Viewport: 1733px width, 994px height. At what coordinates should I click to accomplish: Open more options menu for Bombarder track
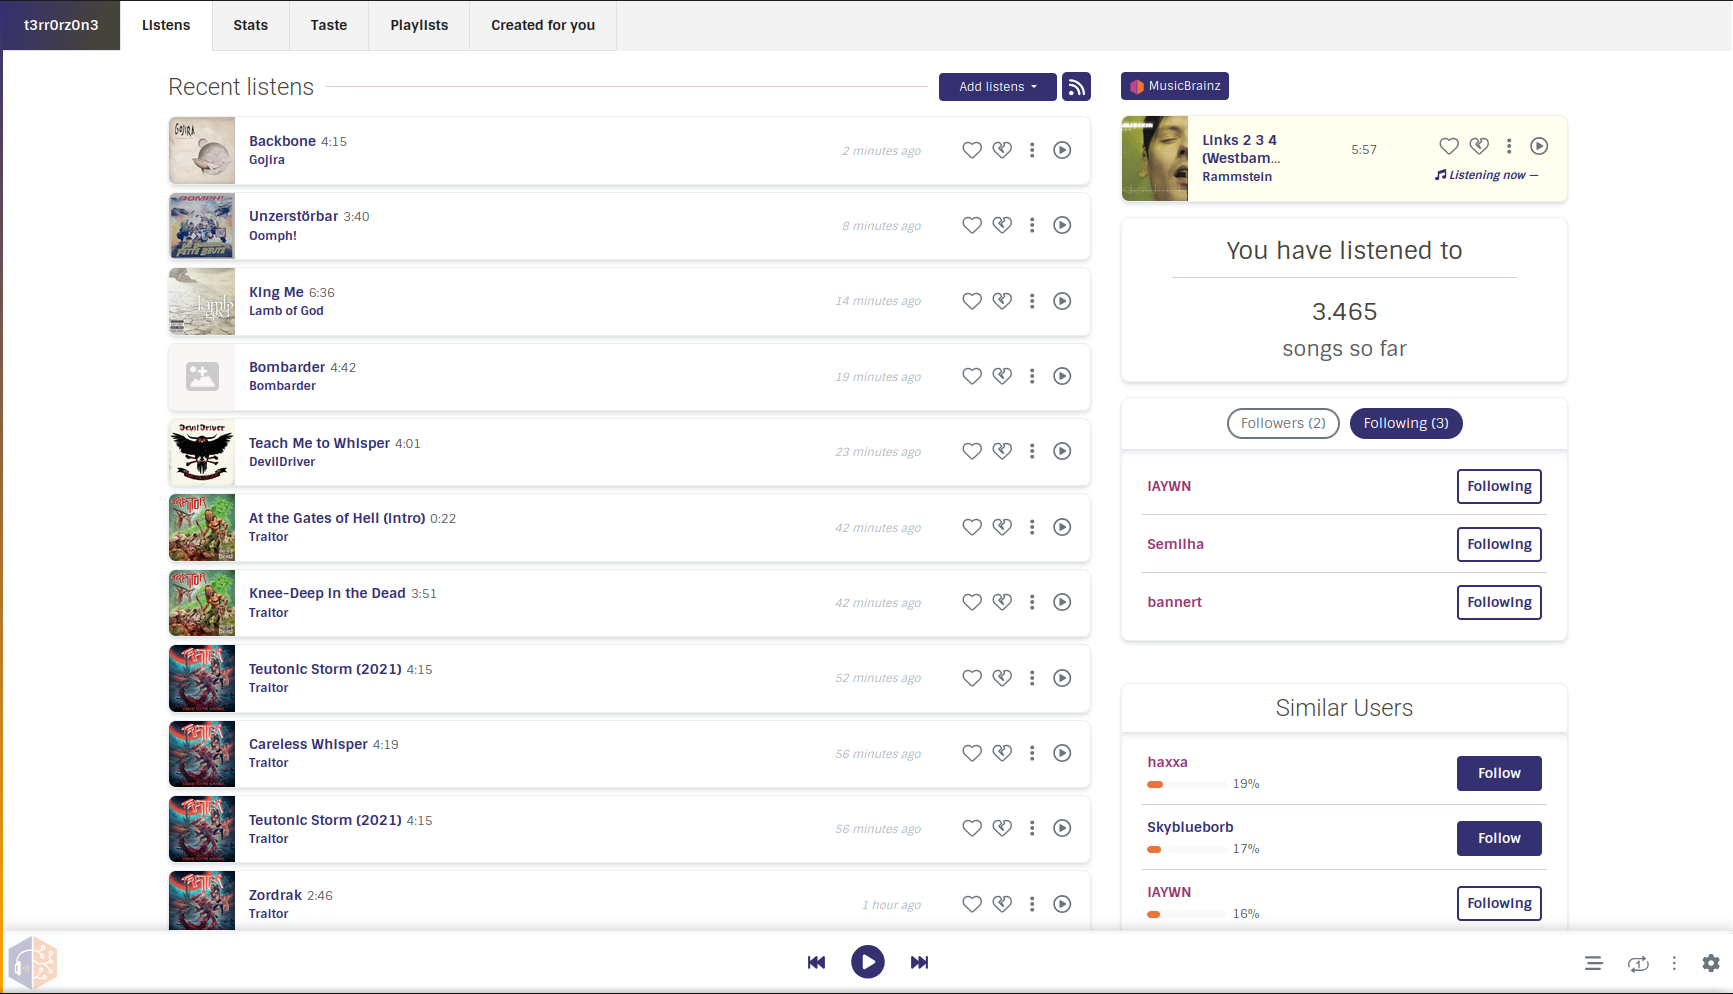pyautogui.click(x=1032, y=376)
